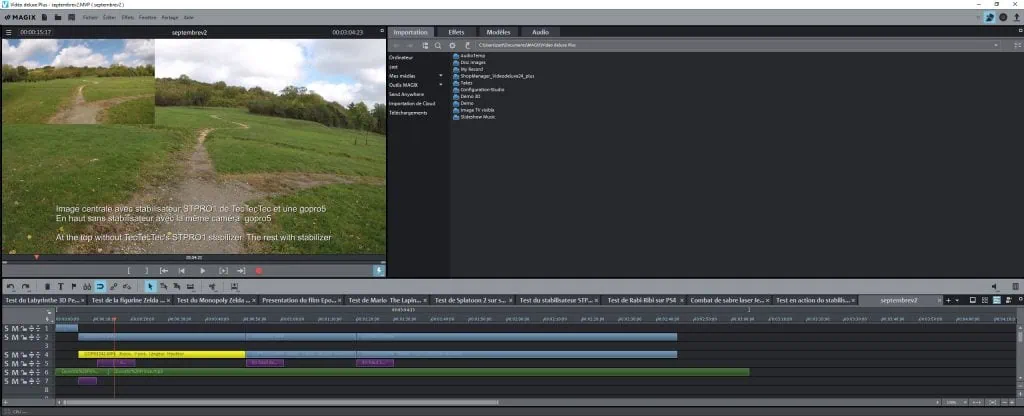
Task: Open new project tab plus button
Action: click(948, 300)
